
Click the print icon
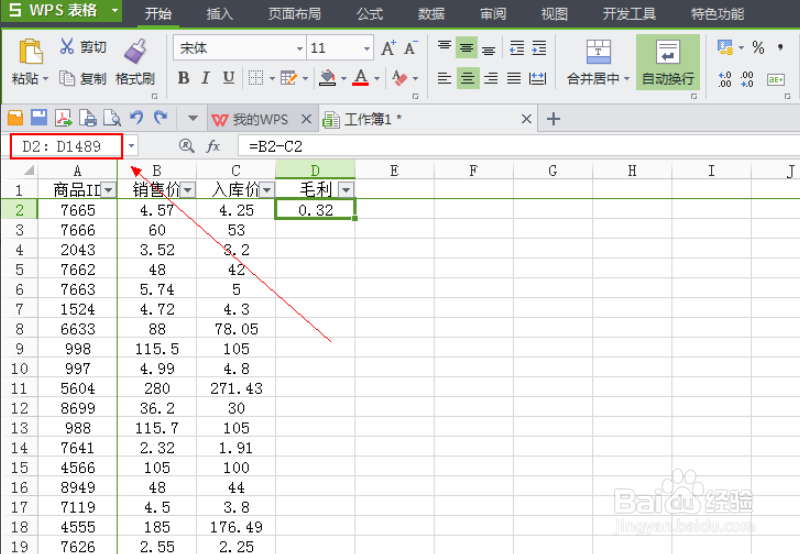click(x=88, y=118)
